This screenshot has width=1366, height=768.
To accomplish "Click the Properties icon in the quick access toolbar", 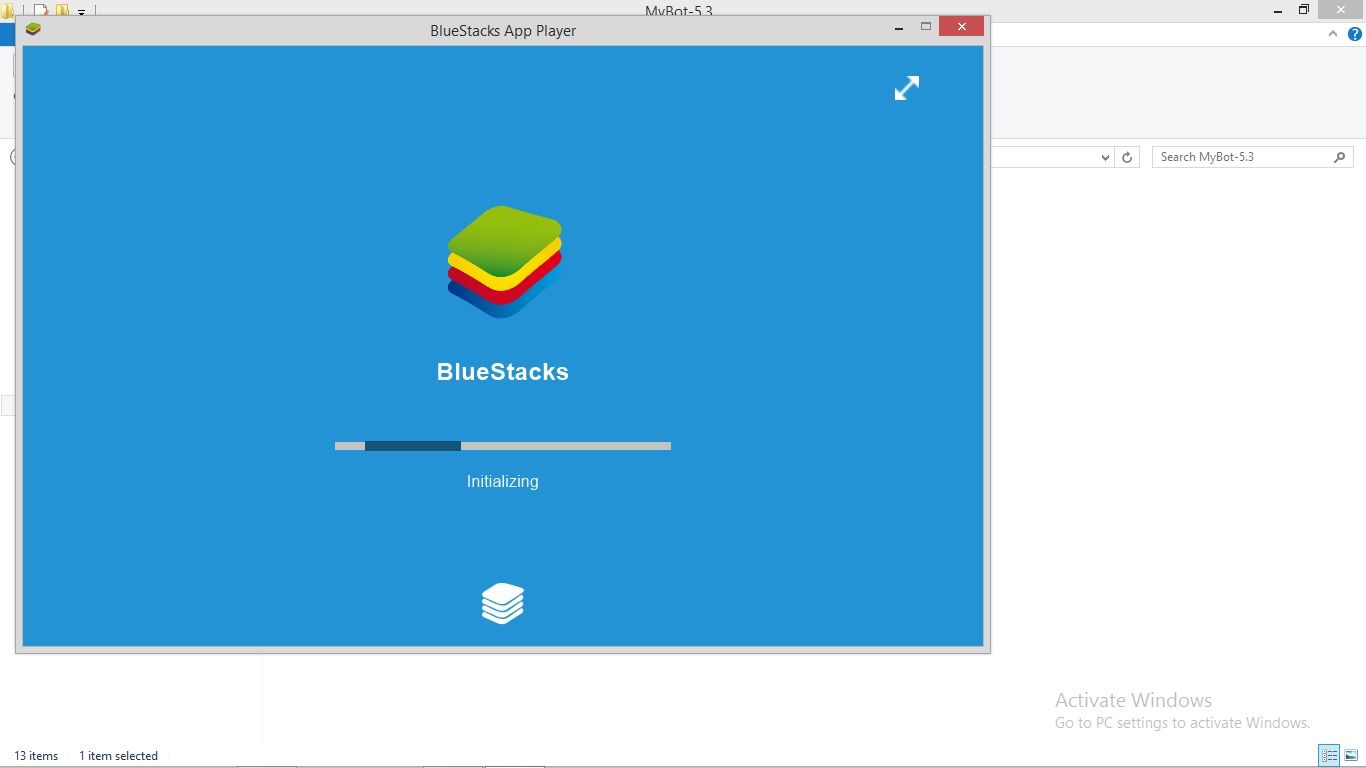I will [x=40, y=11].
